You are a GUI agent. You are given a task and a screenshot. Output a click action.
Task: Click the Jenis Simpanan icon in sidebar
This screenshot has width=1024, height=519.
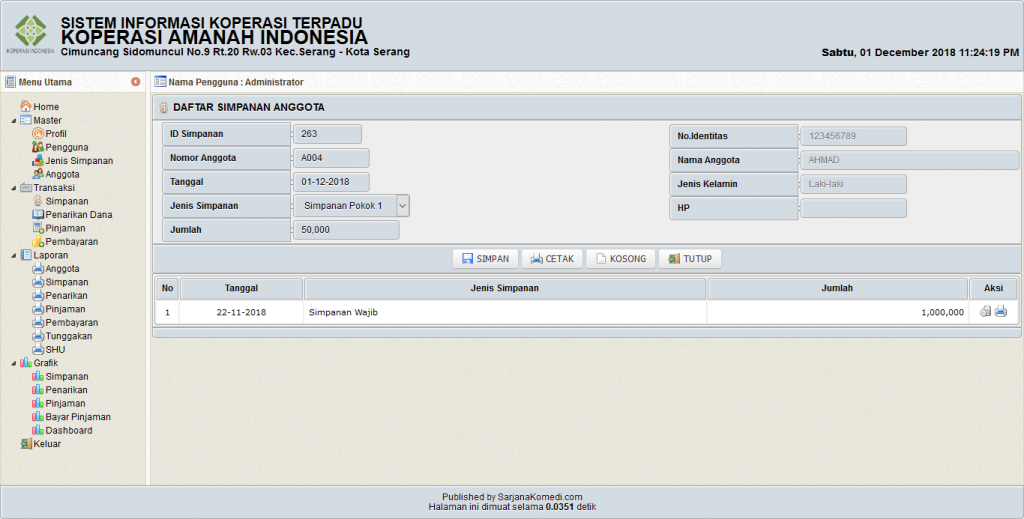[x=38, y=161]
